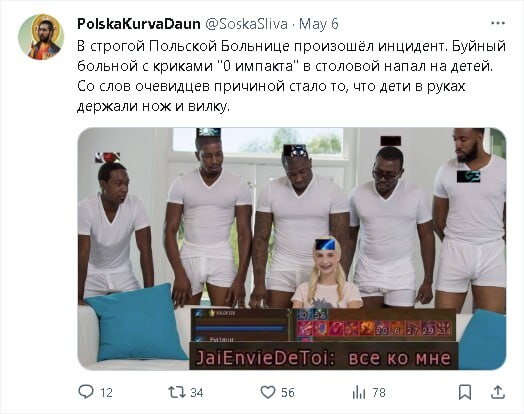Open the three-dot more options menu

click(x=498, y=23)
